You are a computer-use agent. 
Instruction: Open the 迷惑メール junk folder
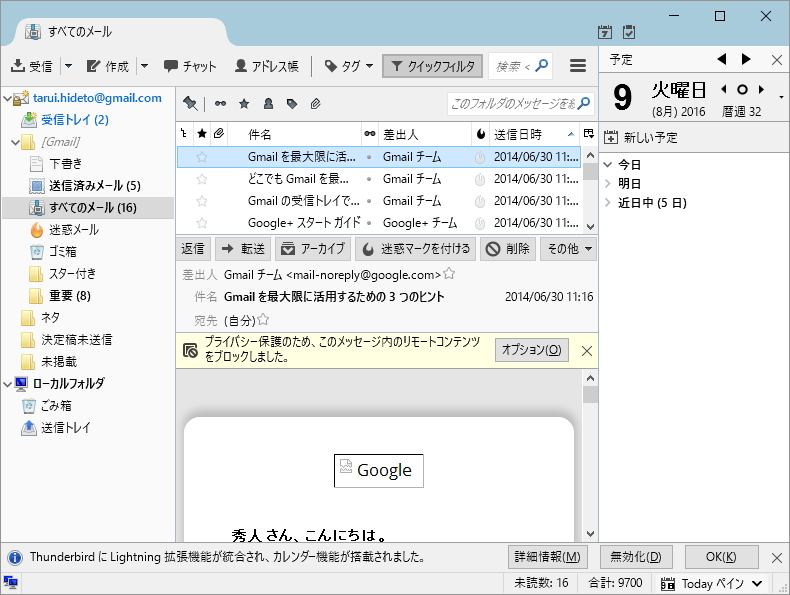pyautogui.click(x=74, y=230)
